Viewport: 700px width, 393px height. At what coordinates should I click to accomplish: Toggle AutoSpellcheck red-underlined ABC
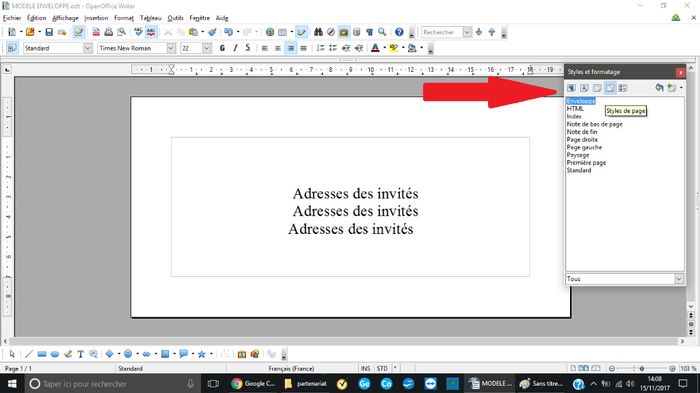tap(151, 32)
